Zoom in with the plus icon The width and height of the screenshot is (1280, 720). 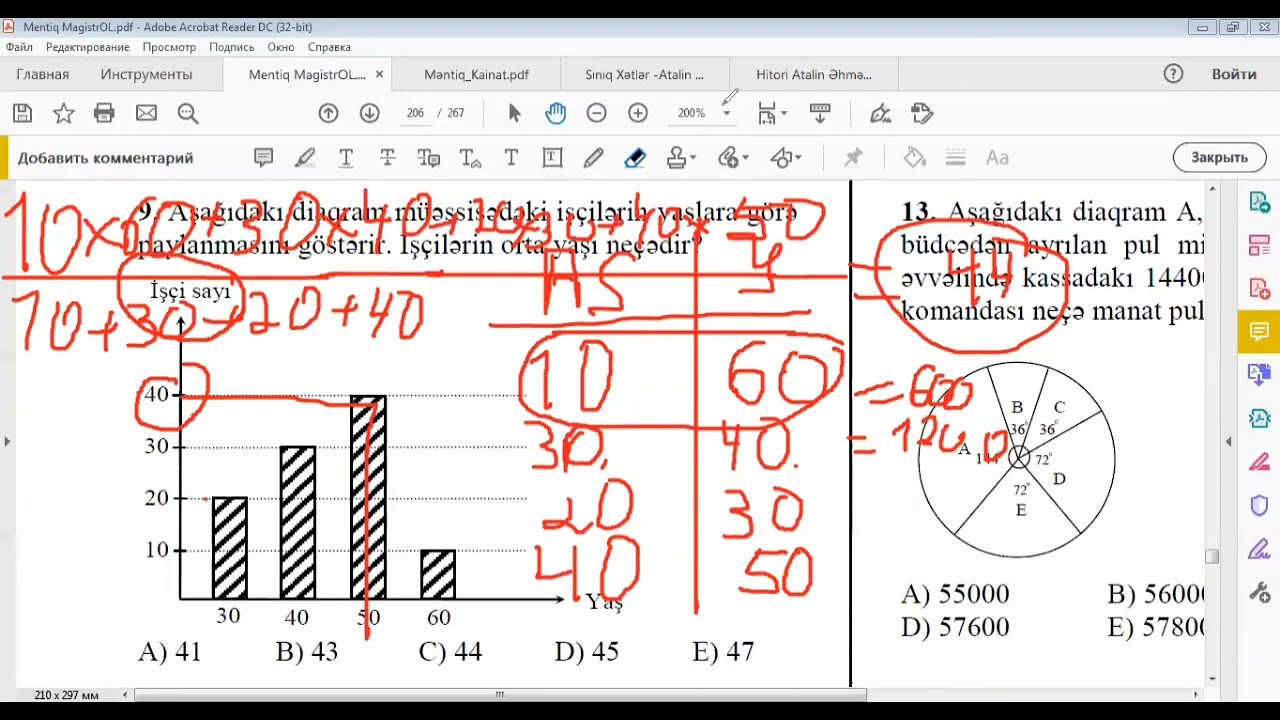pyautogui.click(x=638, y=113)
